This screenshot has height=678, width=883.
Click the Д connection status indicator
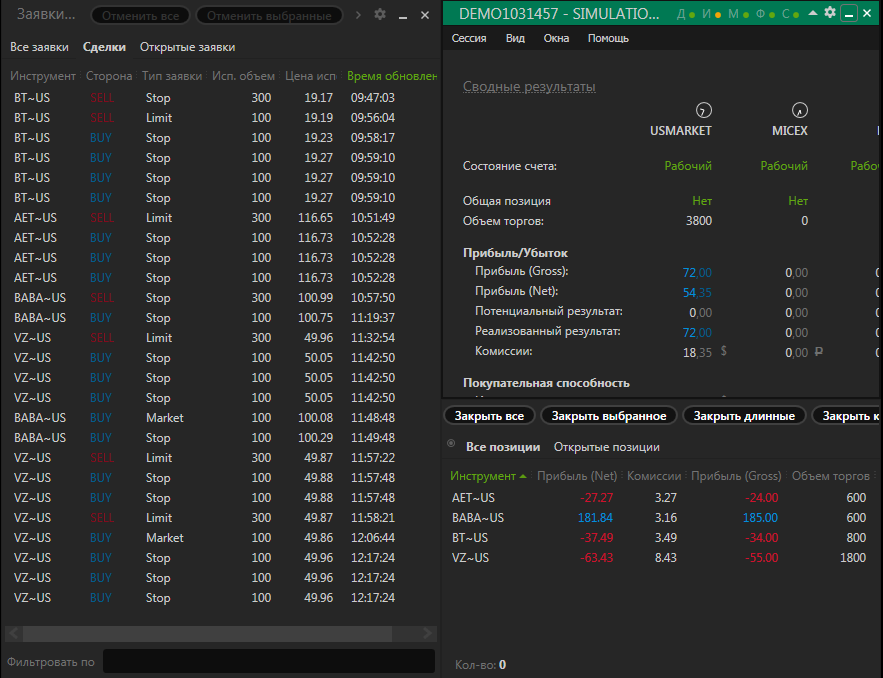(686, 14)
